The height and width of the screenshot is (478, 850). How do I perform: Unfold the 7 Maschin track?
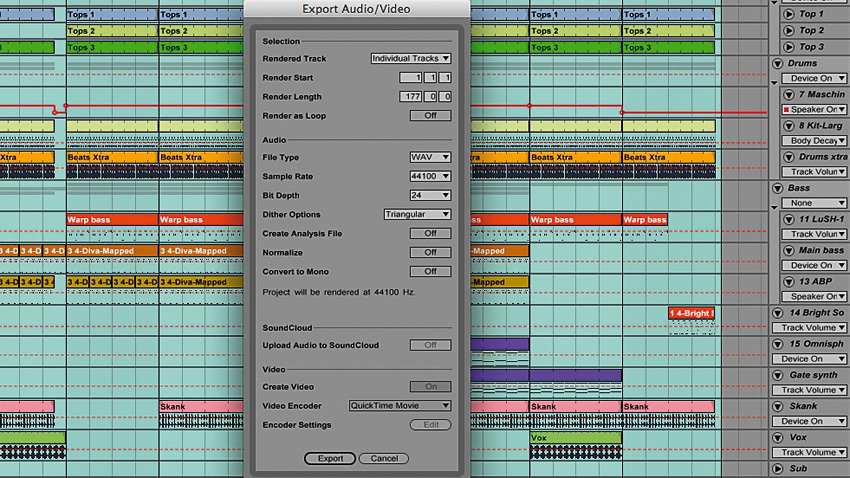(x=789, y=95)
